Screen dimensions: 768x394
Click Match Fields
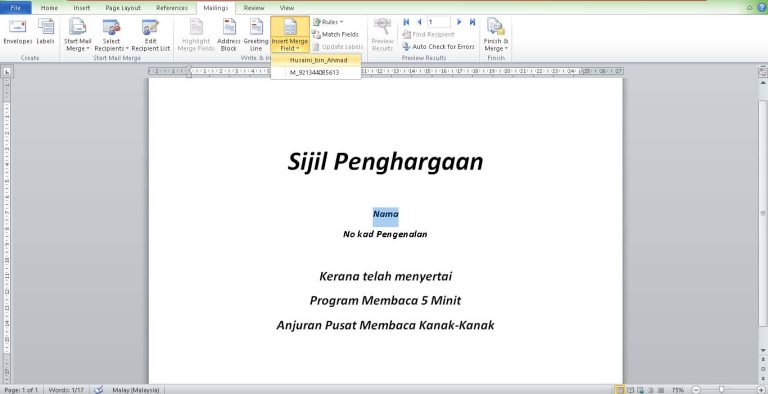(336, 34)
